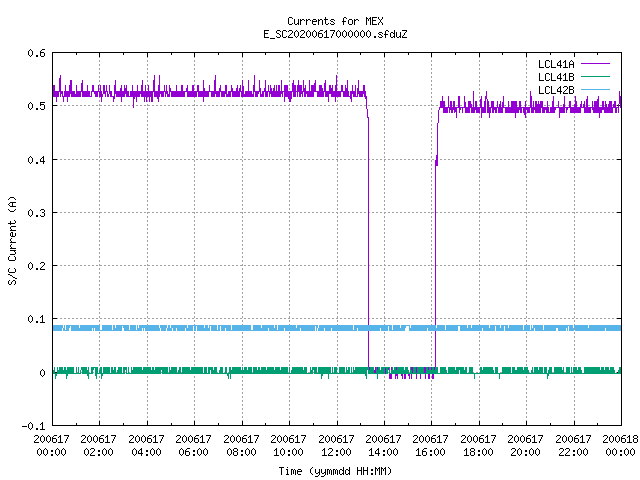Click the 0.1 y-axis tick label

36,319
